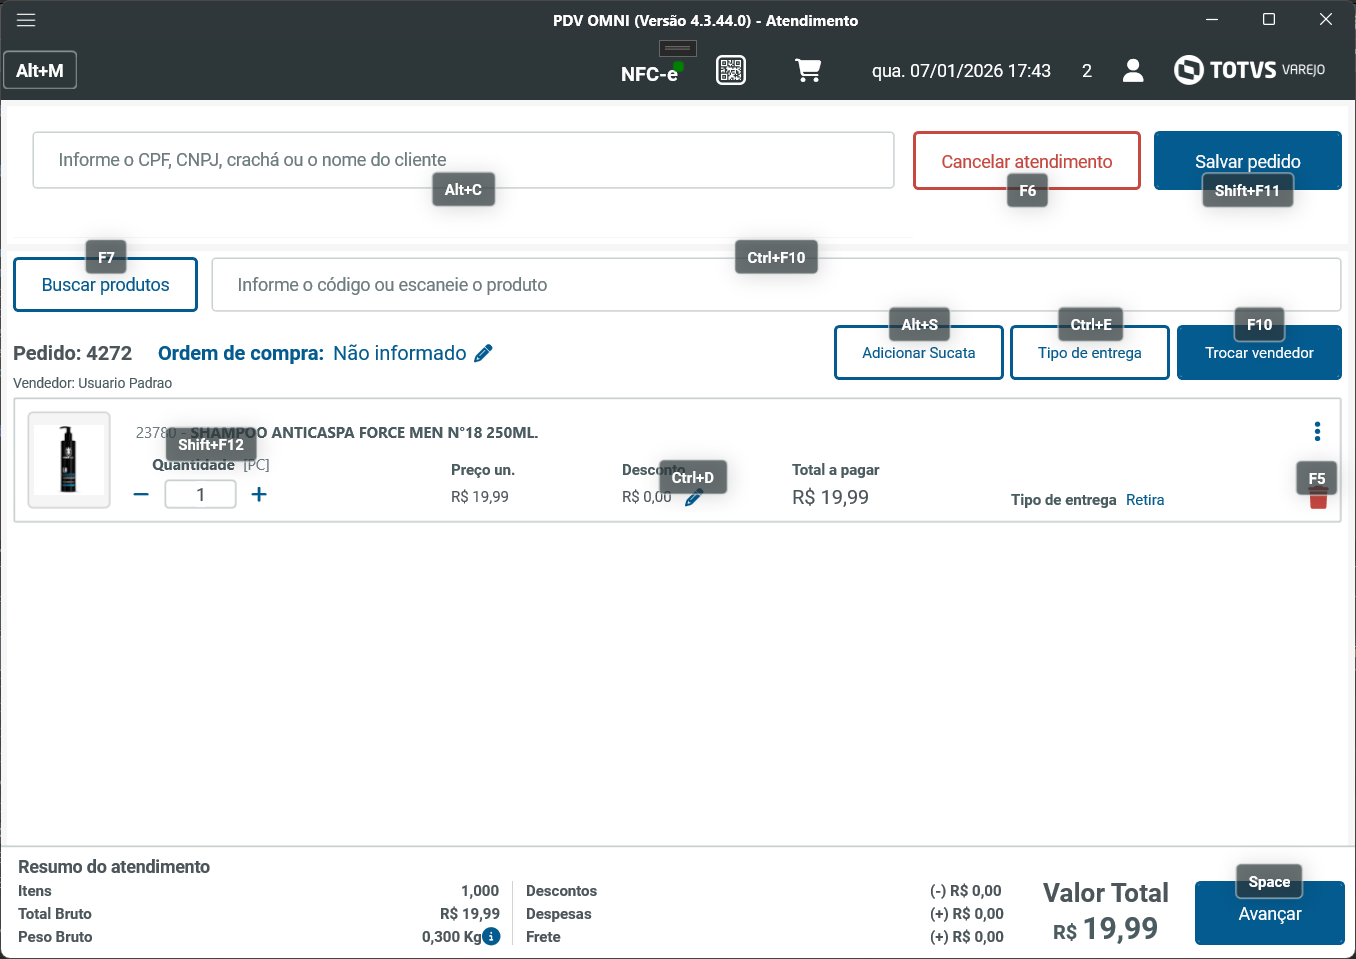
Task: Open the product's three-dot options menu
Action: tap(1317, 431)
